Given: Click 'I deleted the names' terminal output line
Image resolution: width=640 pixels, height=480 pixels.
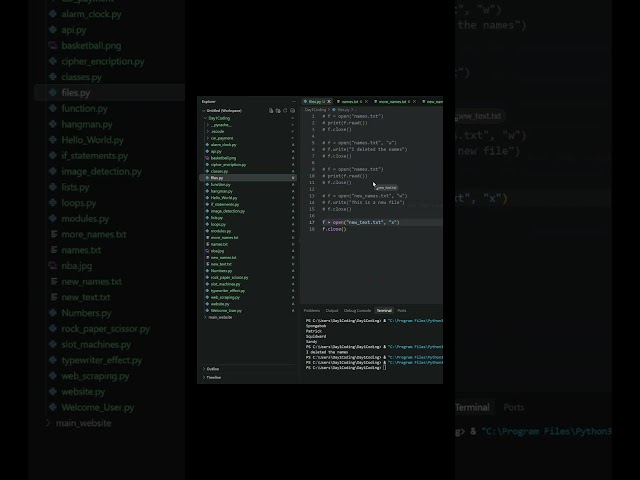Looking at the screenshot, I should 327,352.
